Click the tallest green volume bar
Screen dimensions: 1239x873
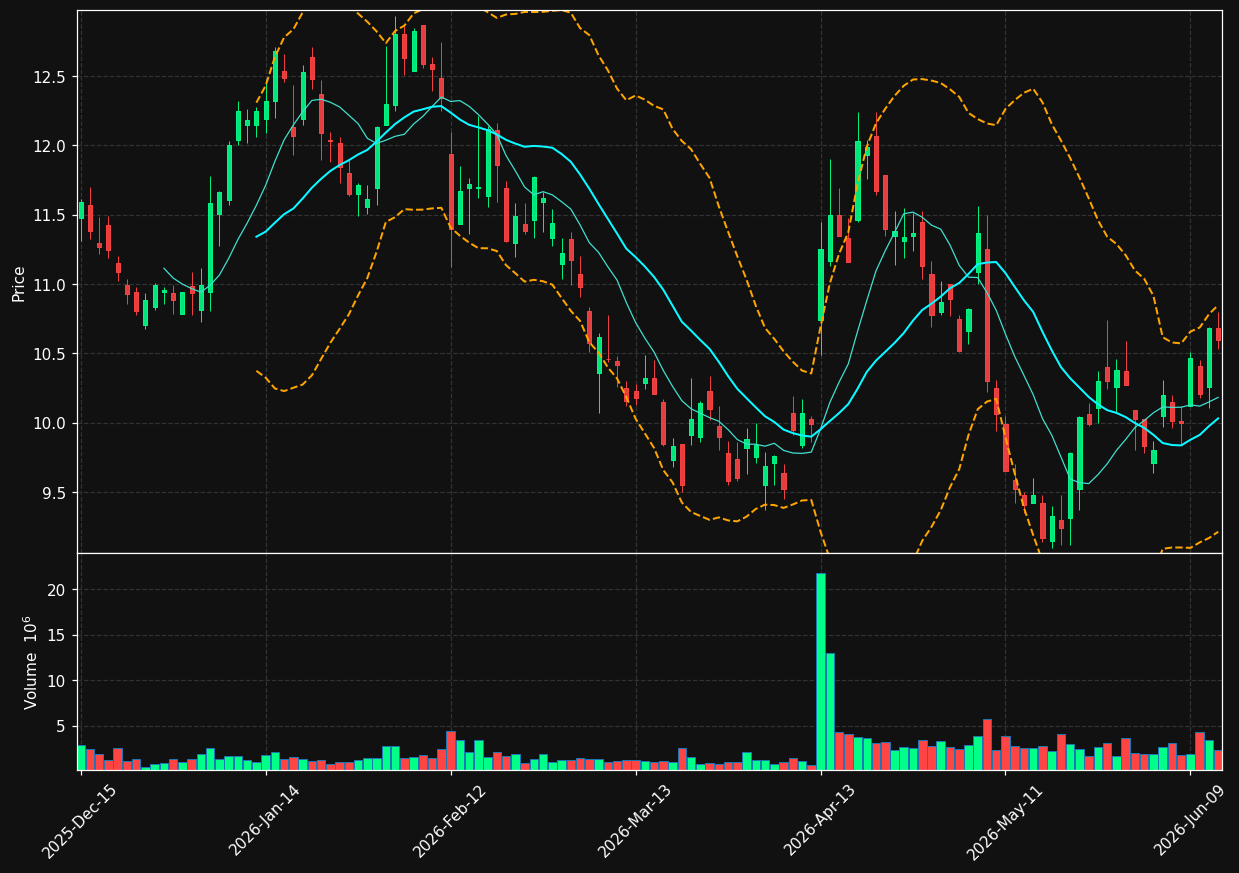(x=821, y=671)
